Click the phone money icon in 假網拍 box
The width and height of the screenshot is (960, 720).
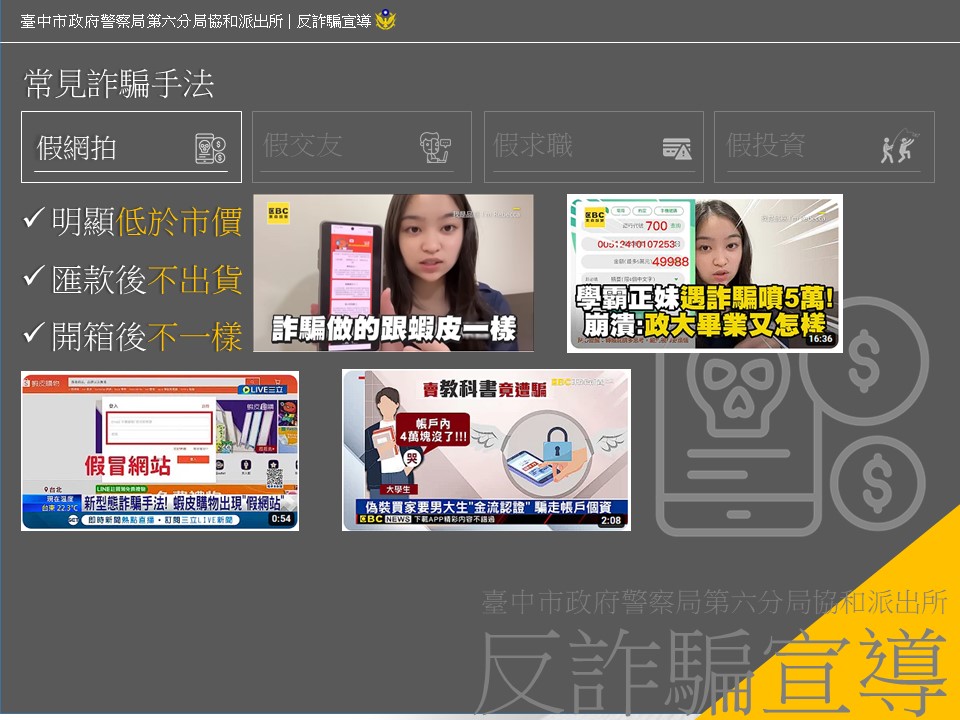pyautogui.click(x=210, y=148)
